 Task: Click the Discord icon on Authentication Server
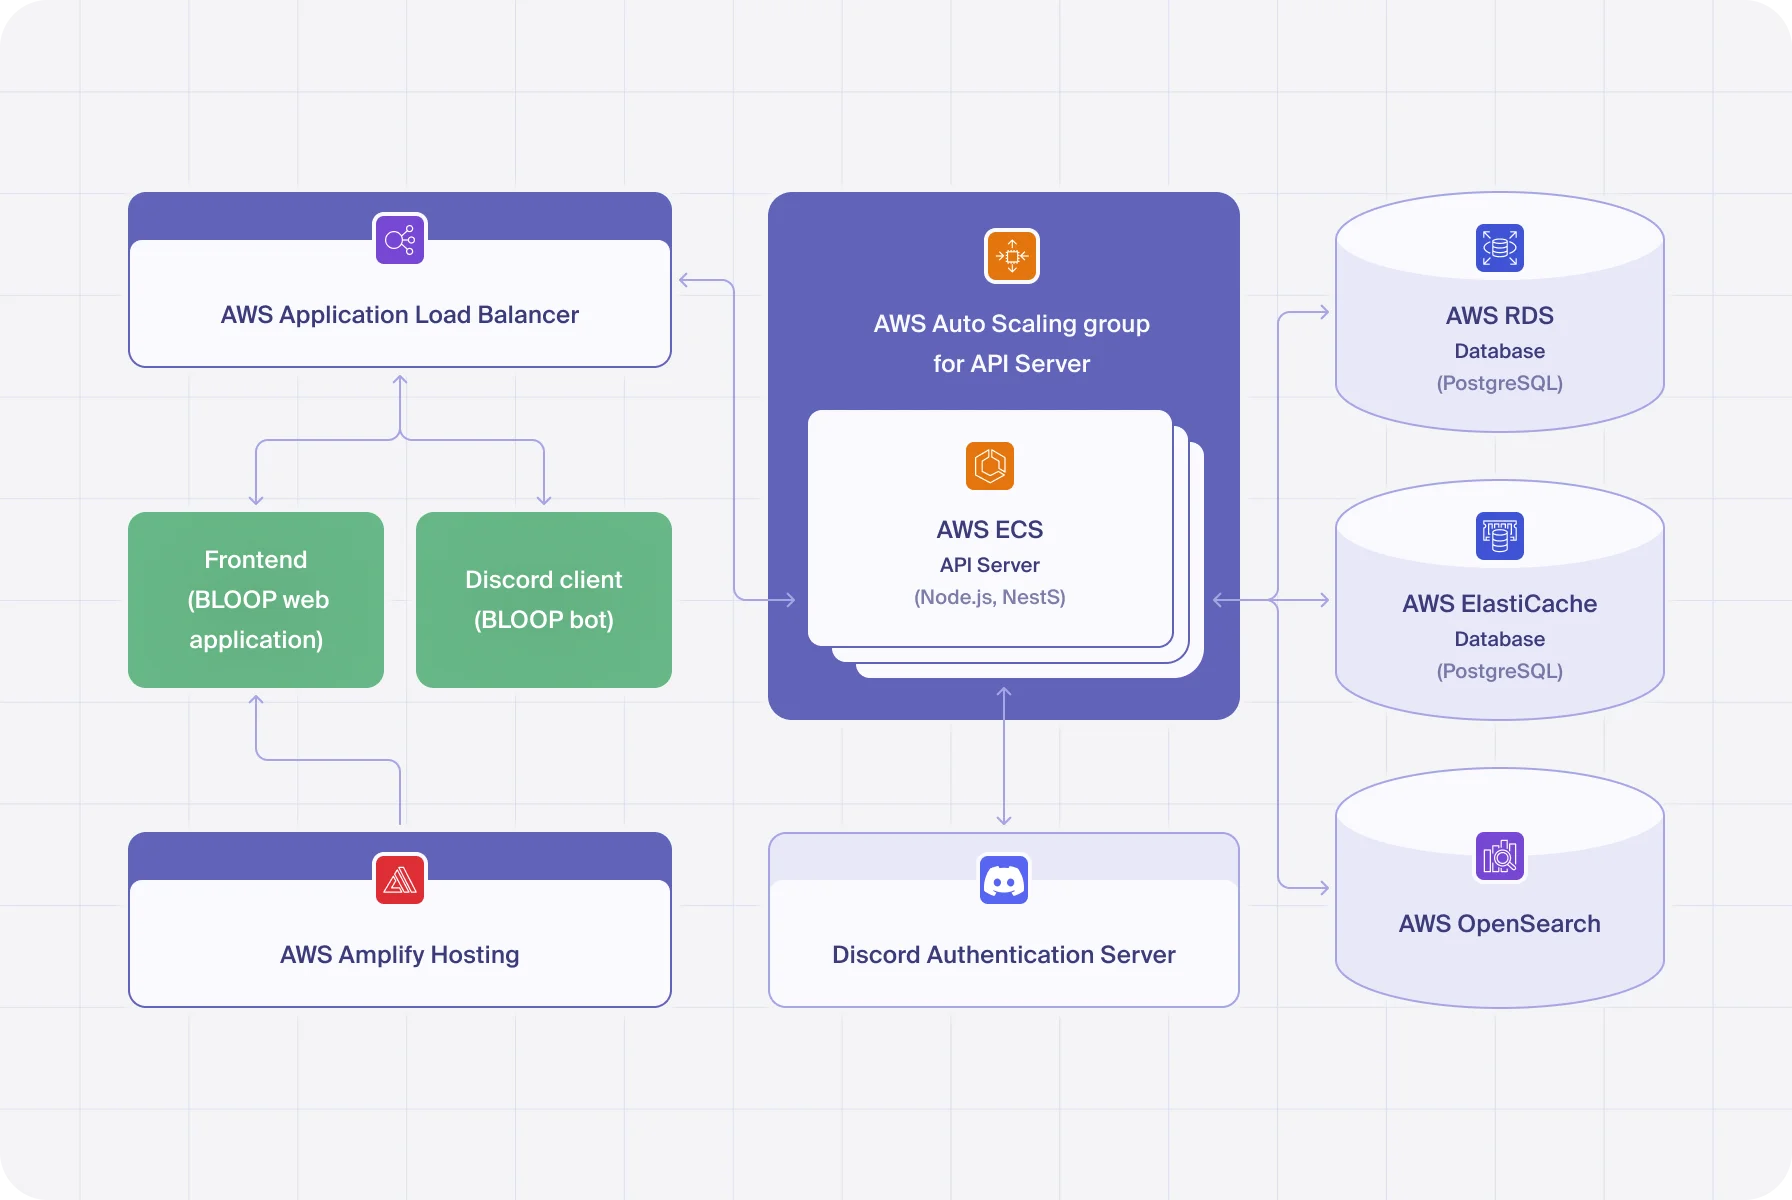pos(1003,880)
